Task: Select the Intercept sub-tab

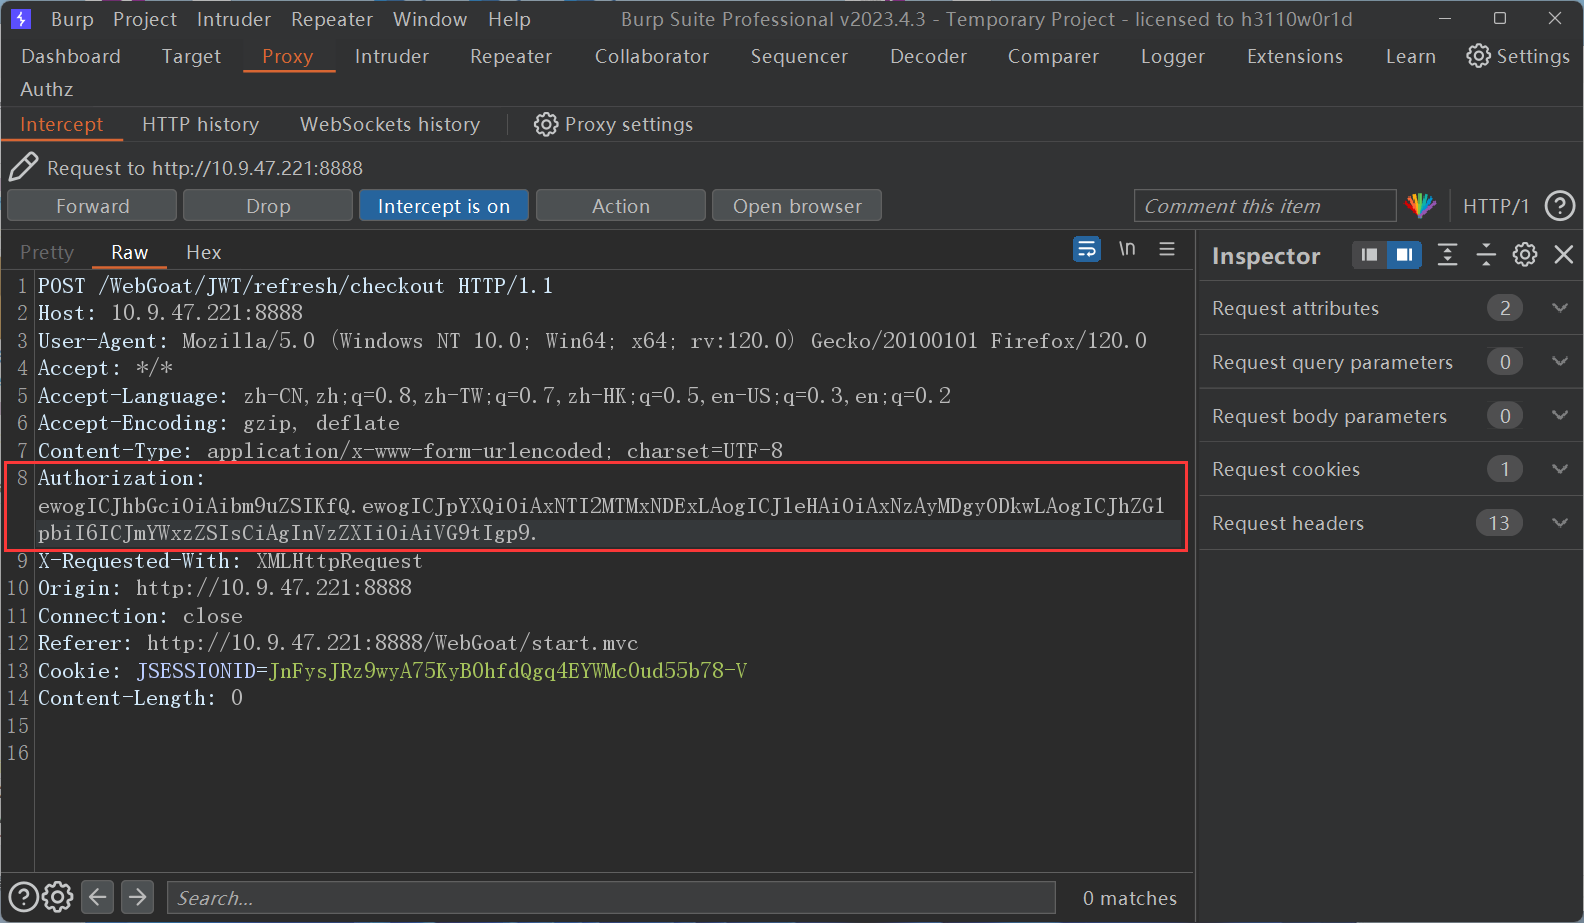Action: coord(61,124)
